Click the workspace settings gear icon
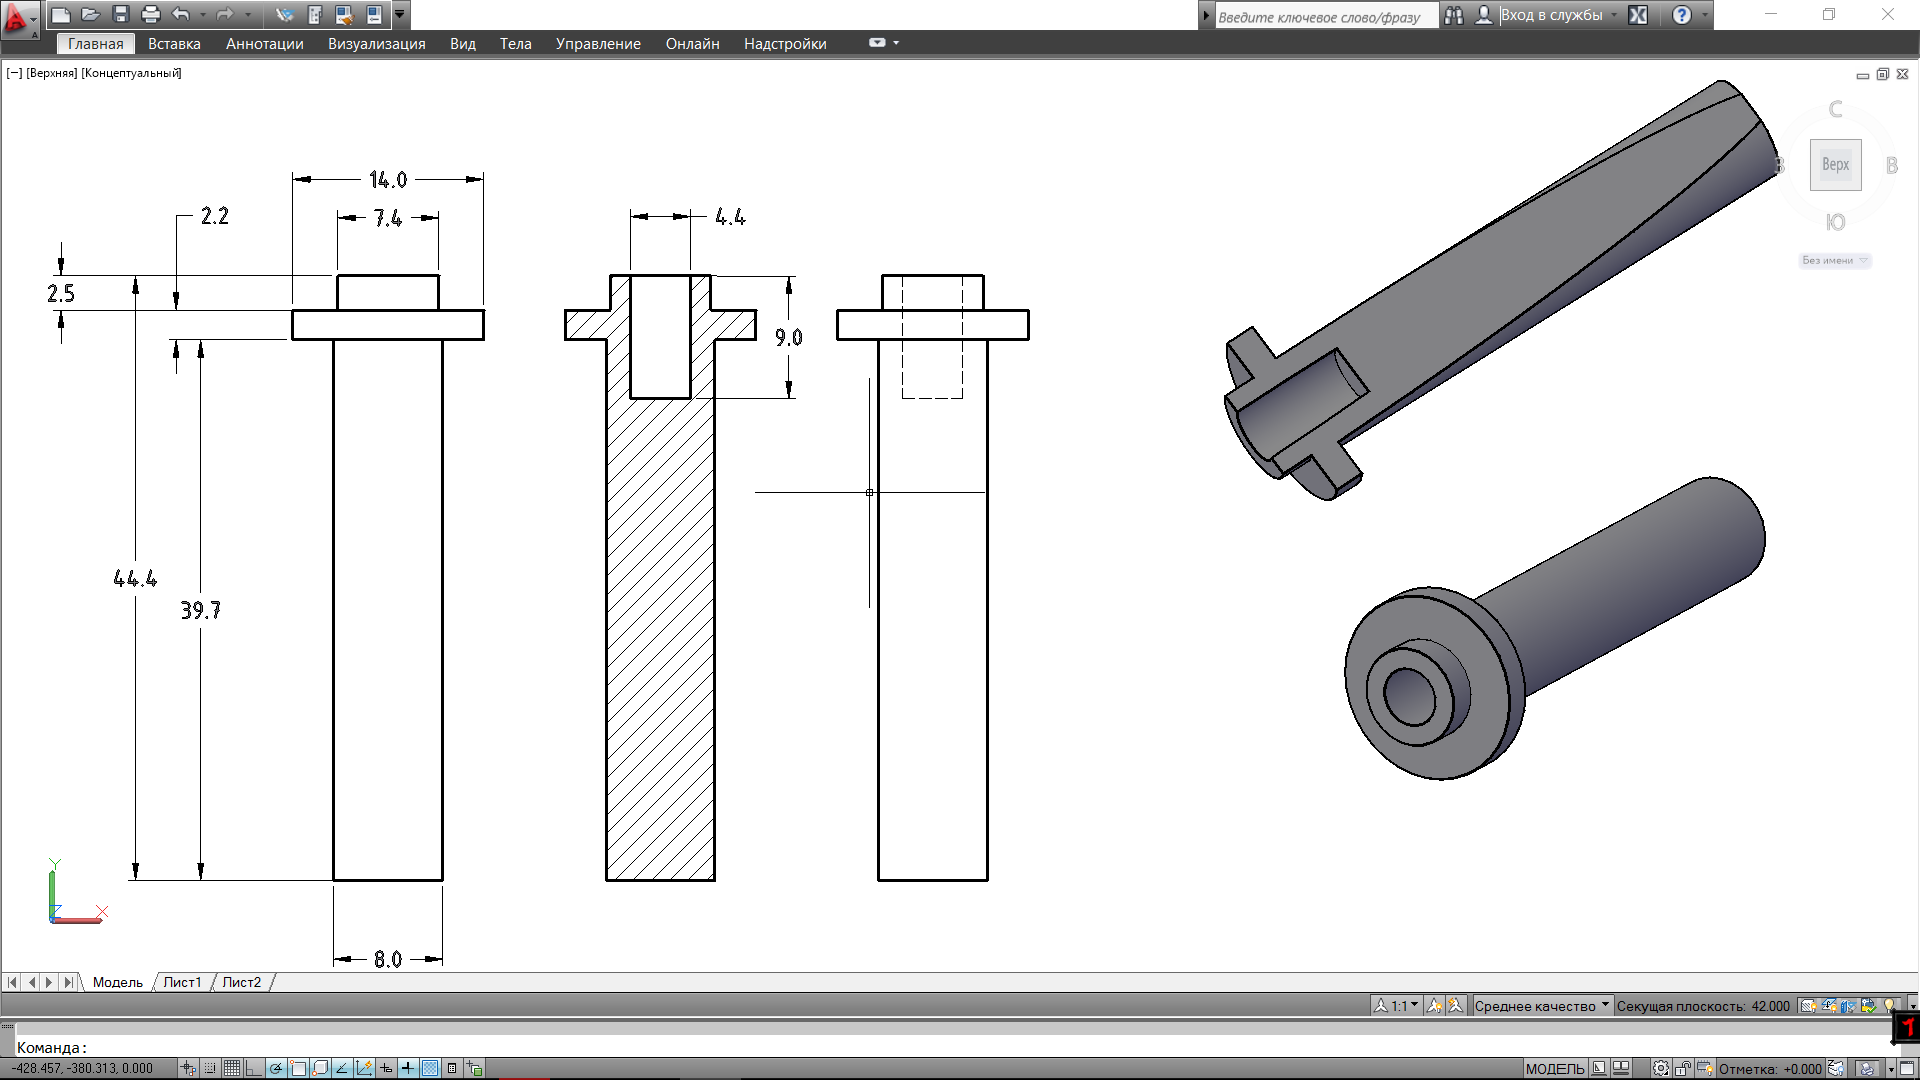 pyautogui.click(x=1660, y=1068)
